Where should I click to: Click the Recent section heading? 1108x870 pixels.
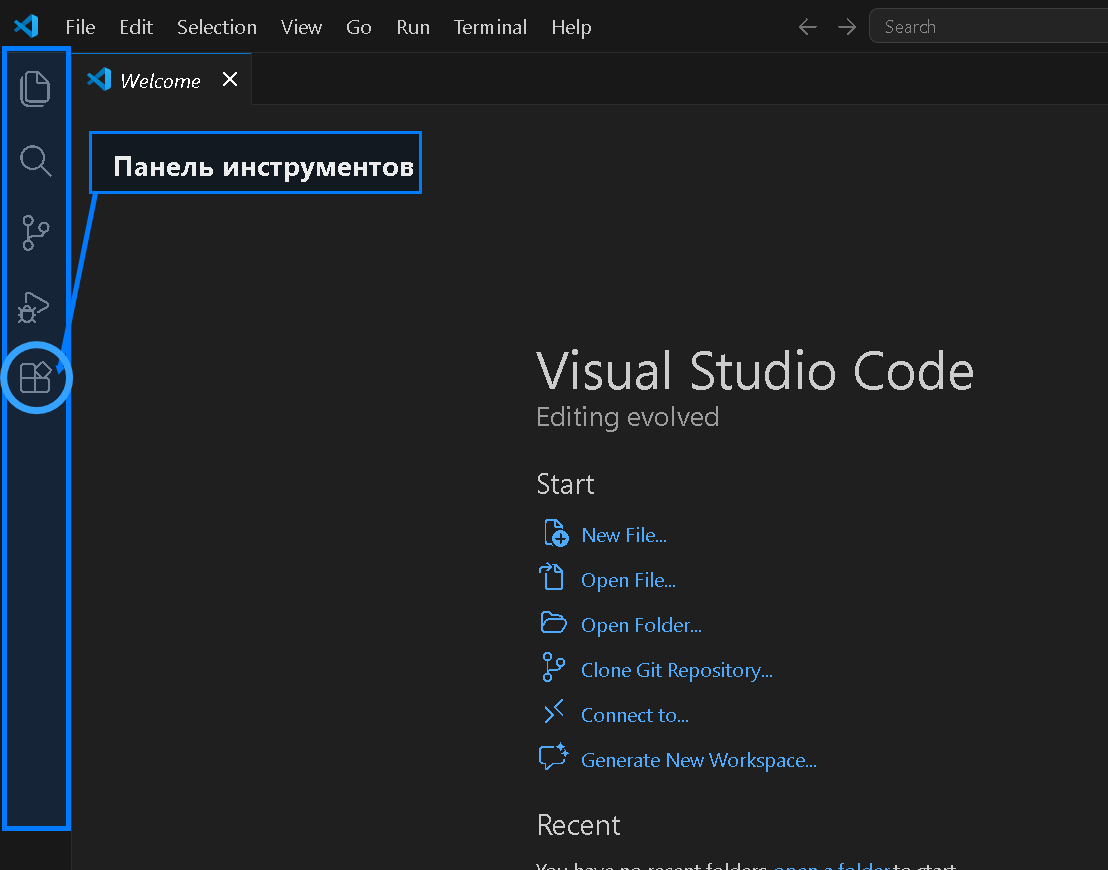579,825
